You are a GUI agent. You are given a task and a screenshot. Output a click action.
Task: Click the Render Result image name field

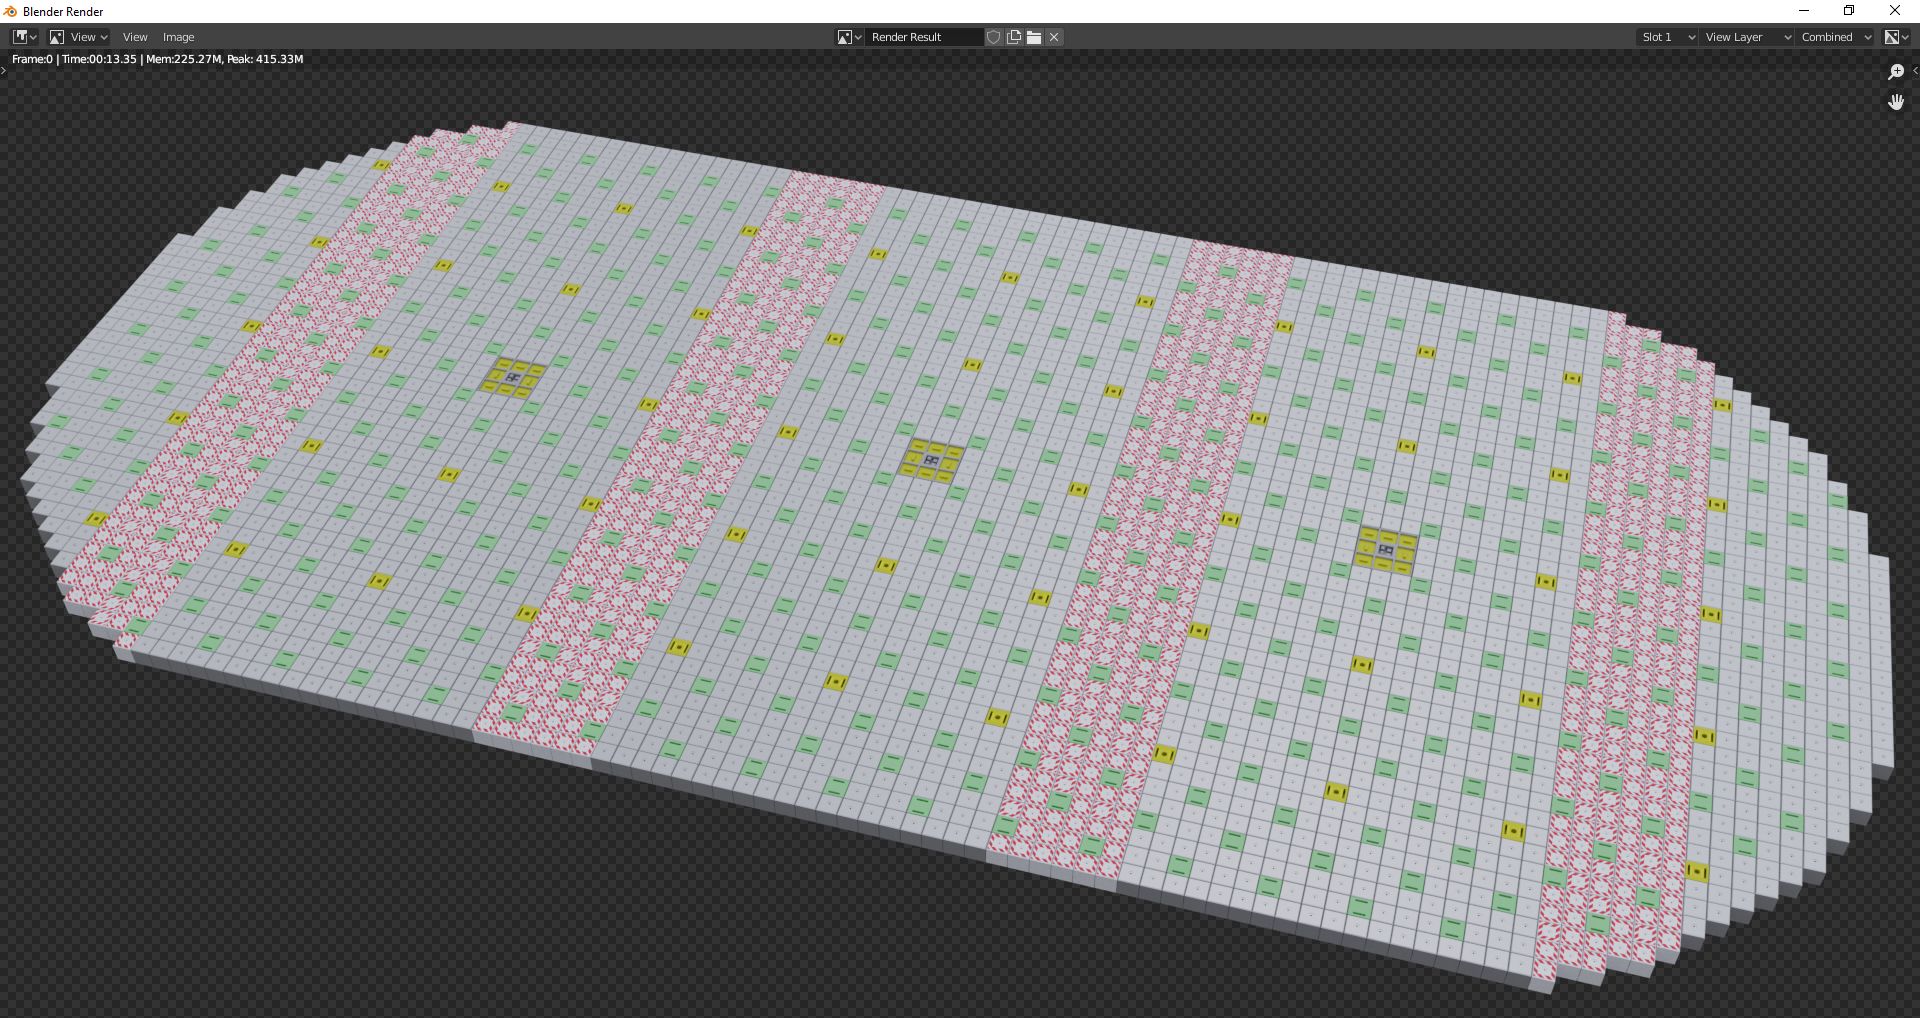(x=924, y=37)
